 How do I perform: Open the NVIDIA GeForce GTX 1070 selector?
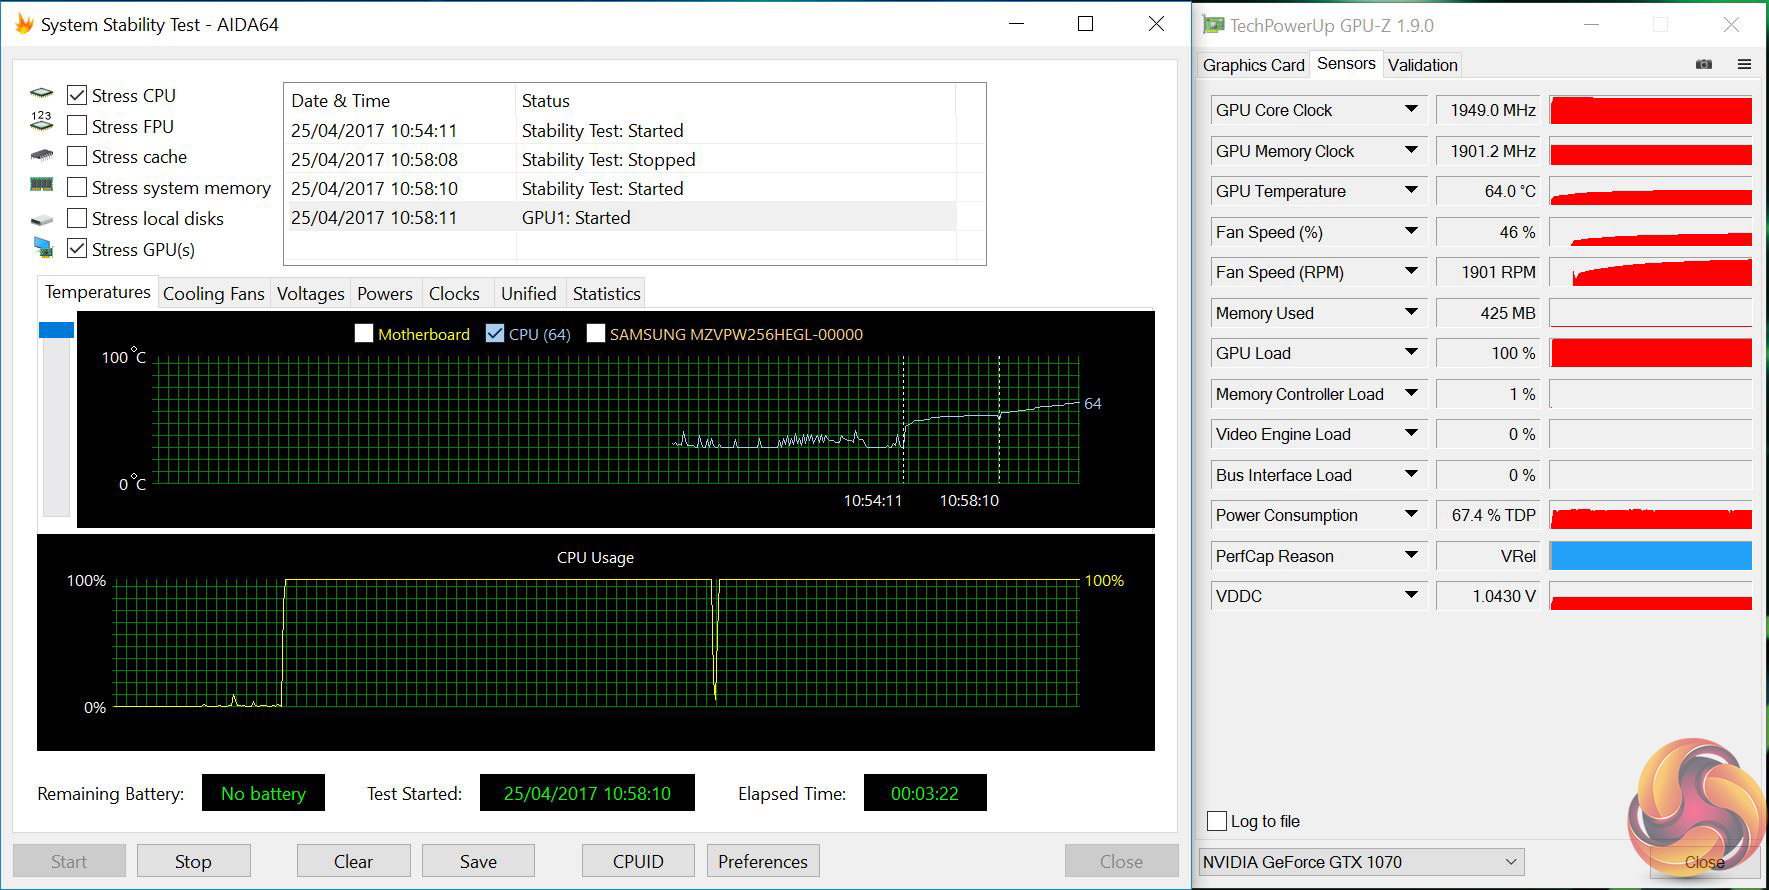[1361, 861]
